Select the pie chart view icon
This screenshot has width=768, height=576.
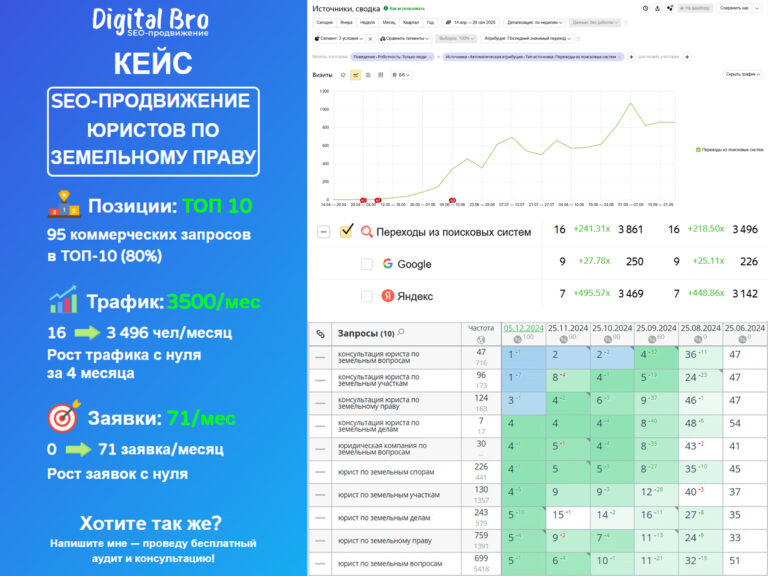click(x=343, y=75)
